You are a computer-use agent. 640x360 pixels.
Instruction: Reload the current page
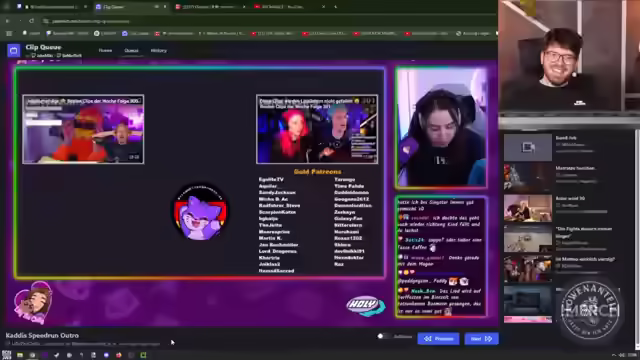click(31, 21)
